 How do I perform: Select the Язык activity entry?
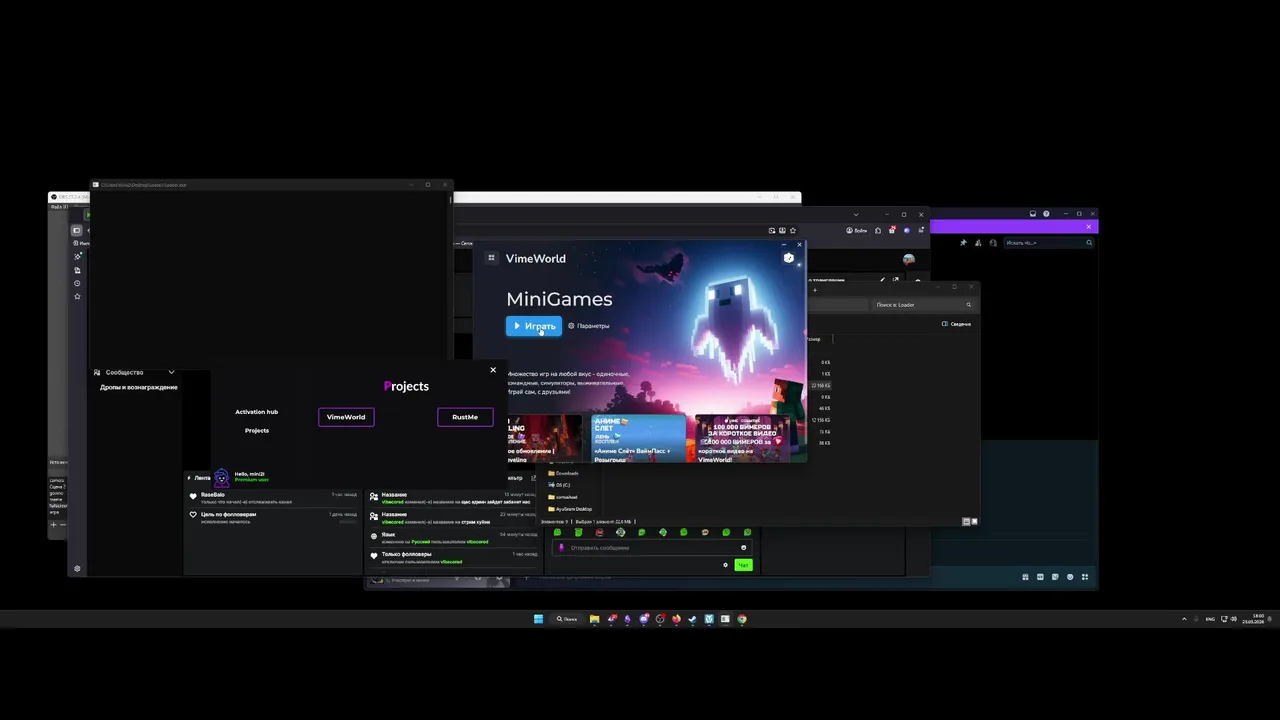tap(452, 538)
